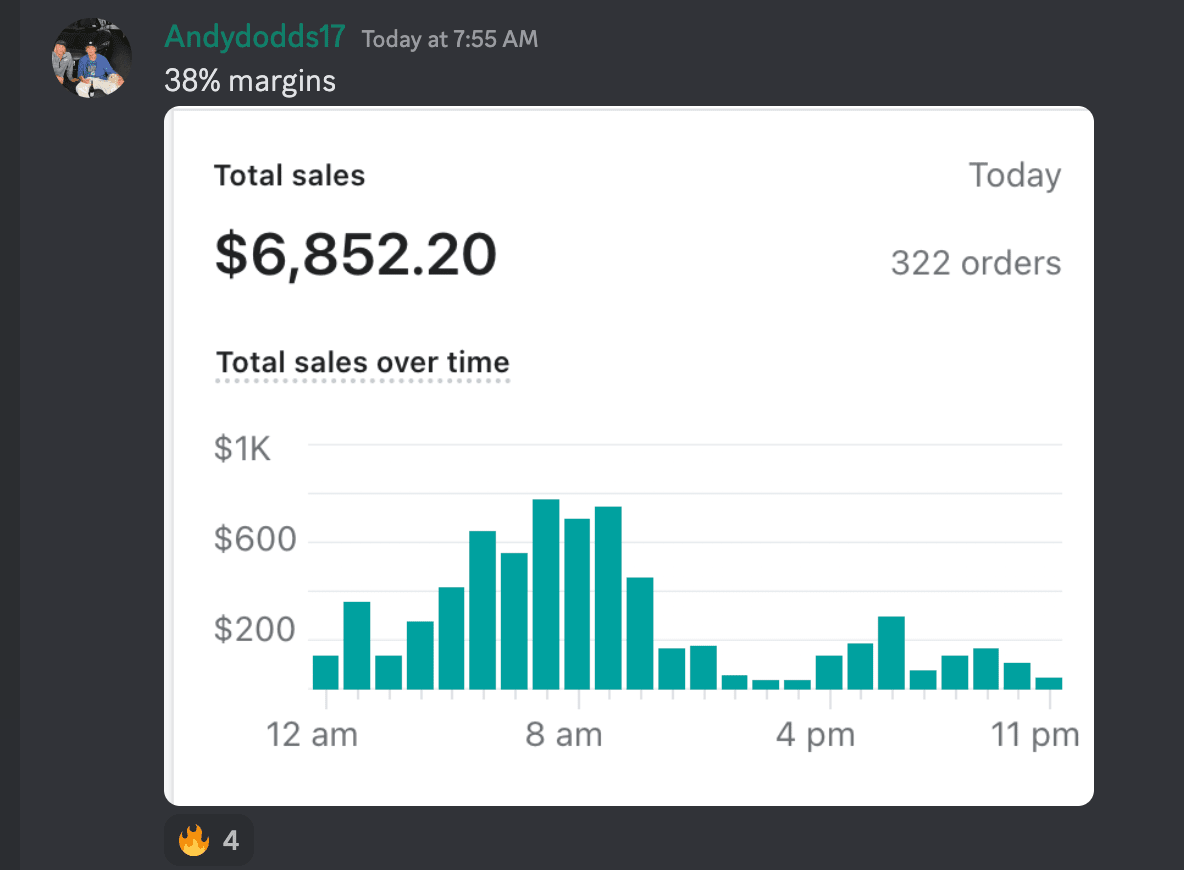
Task: Click the "Total sales" heading
Action: [289, 176]
